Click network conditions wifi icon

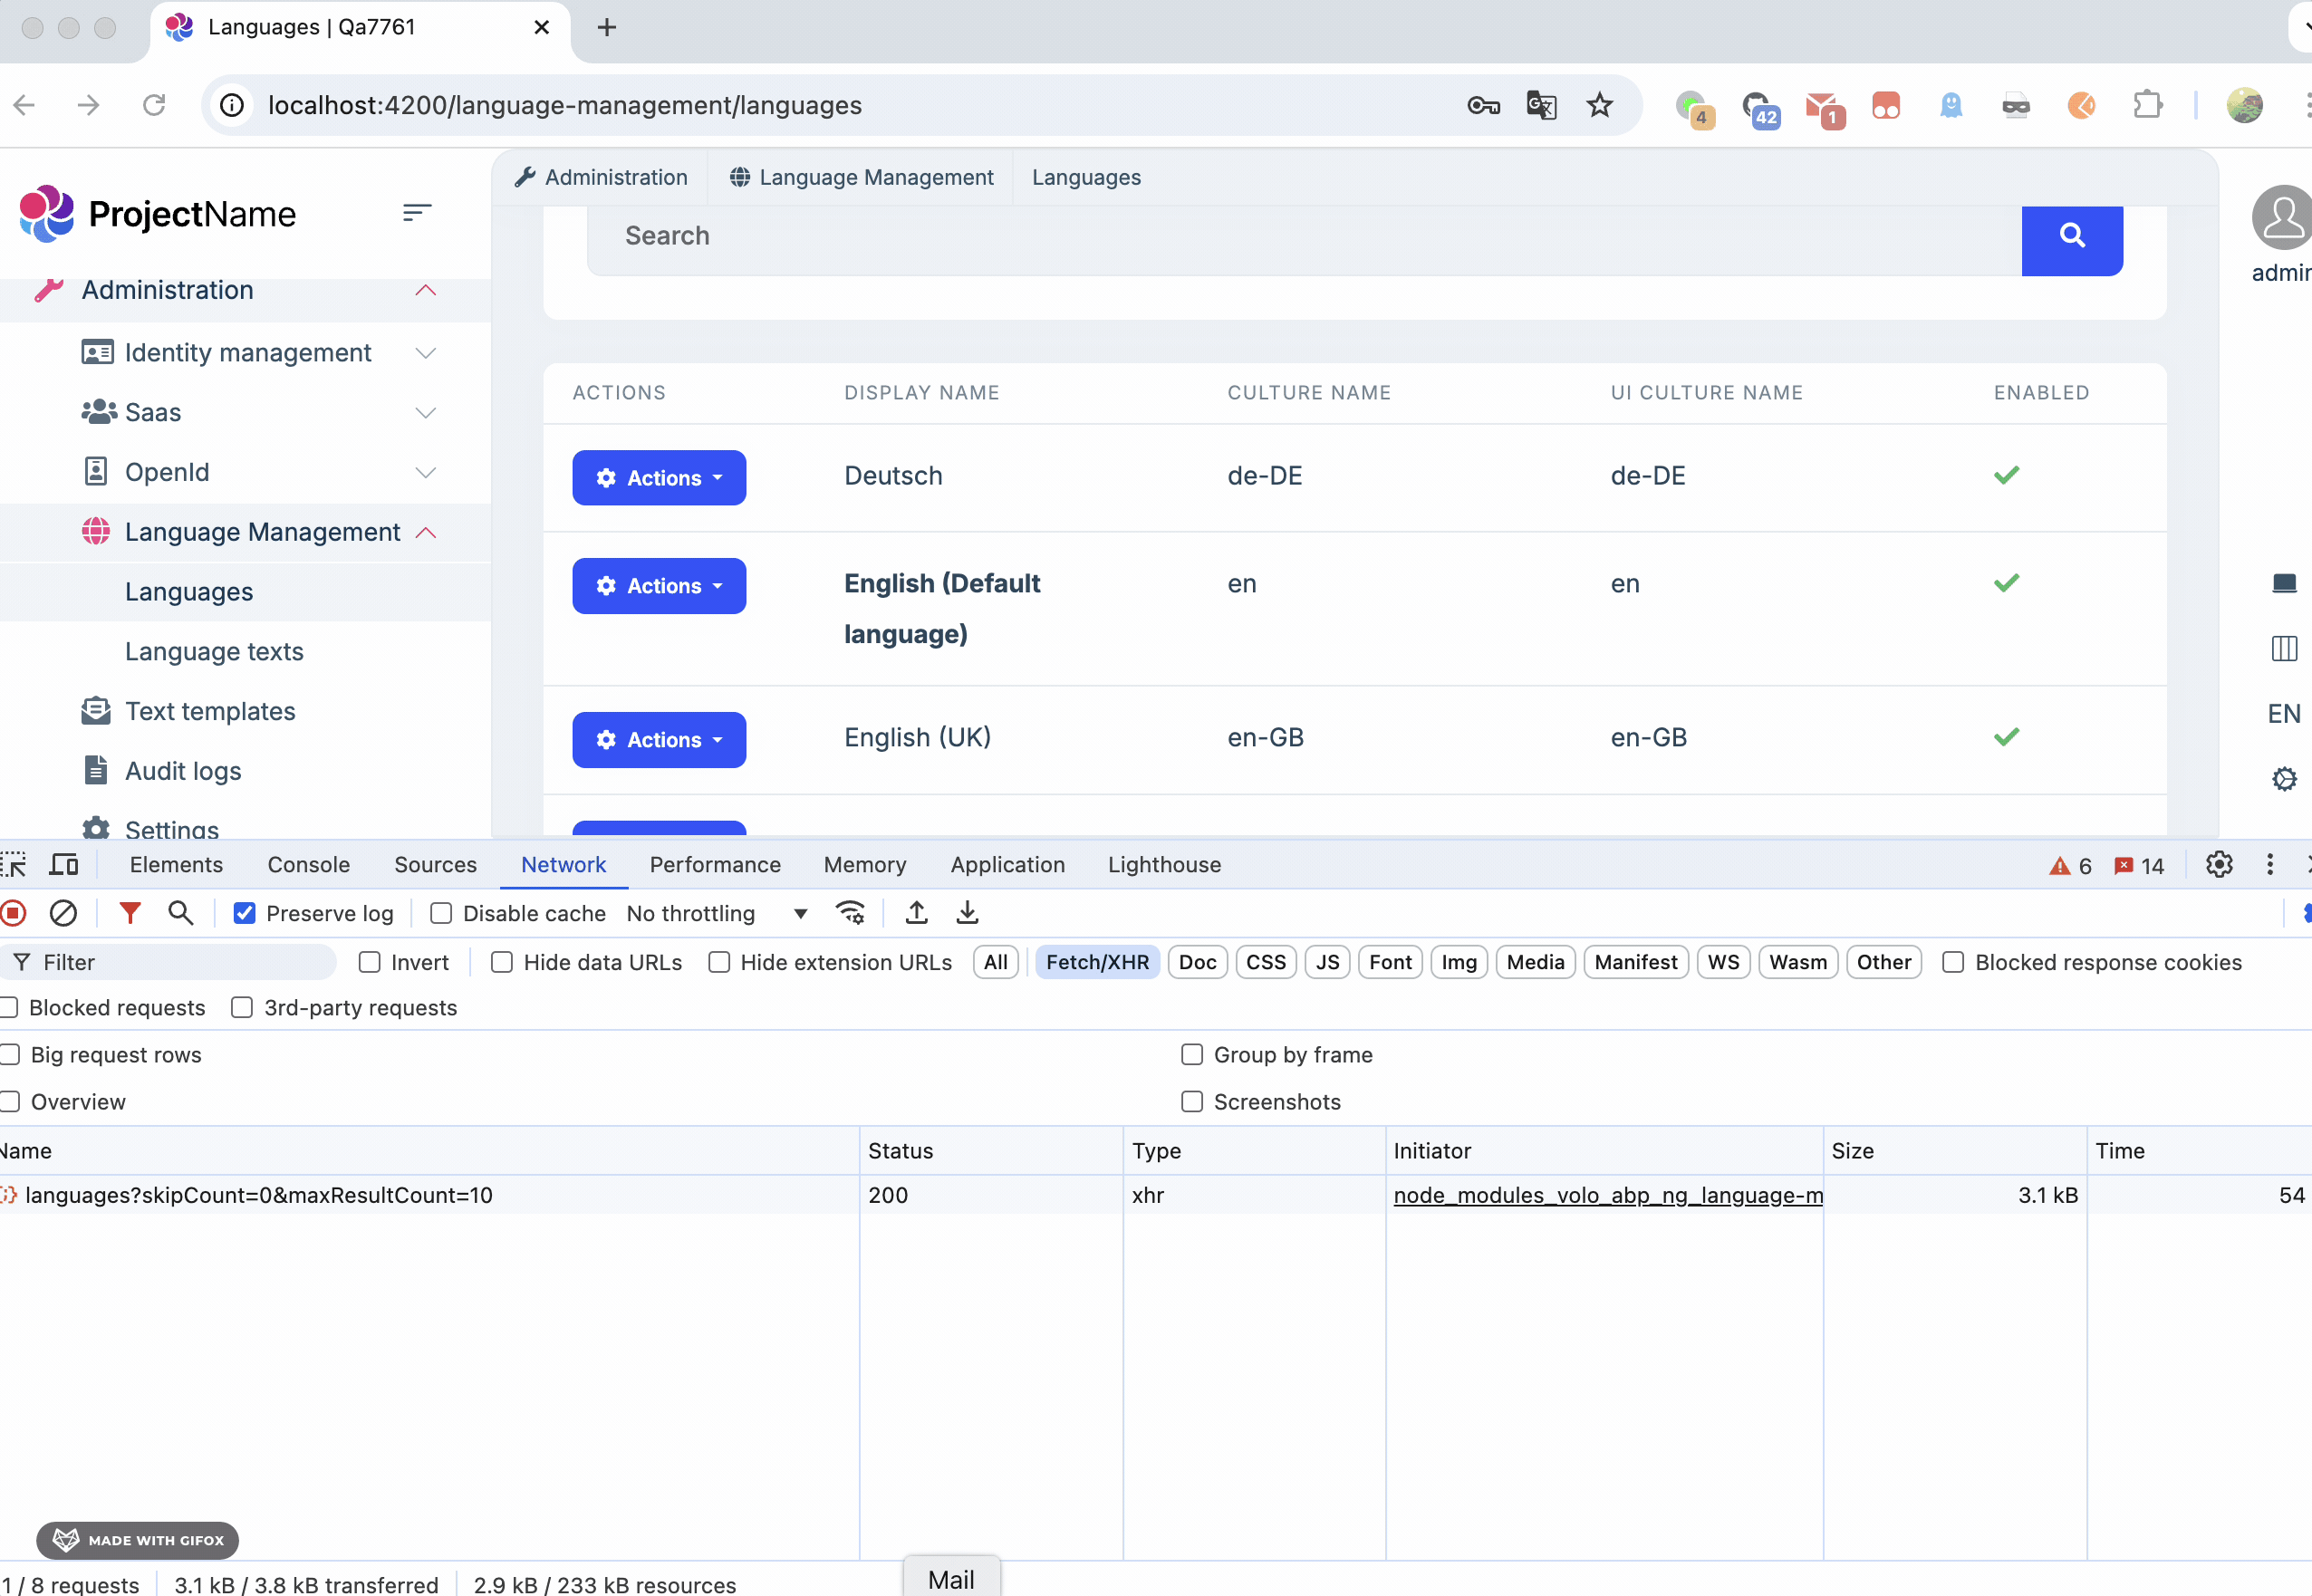pyautogui.click(x=850, y=913)
